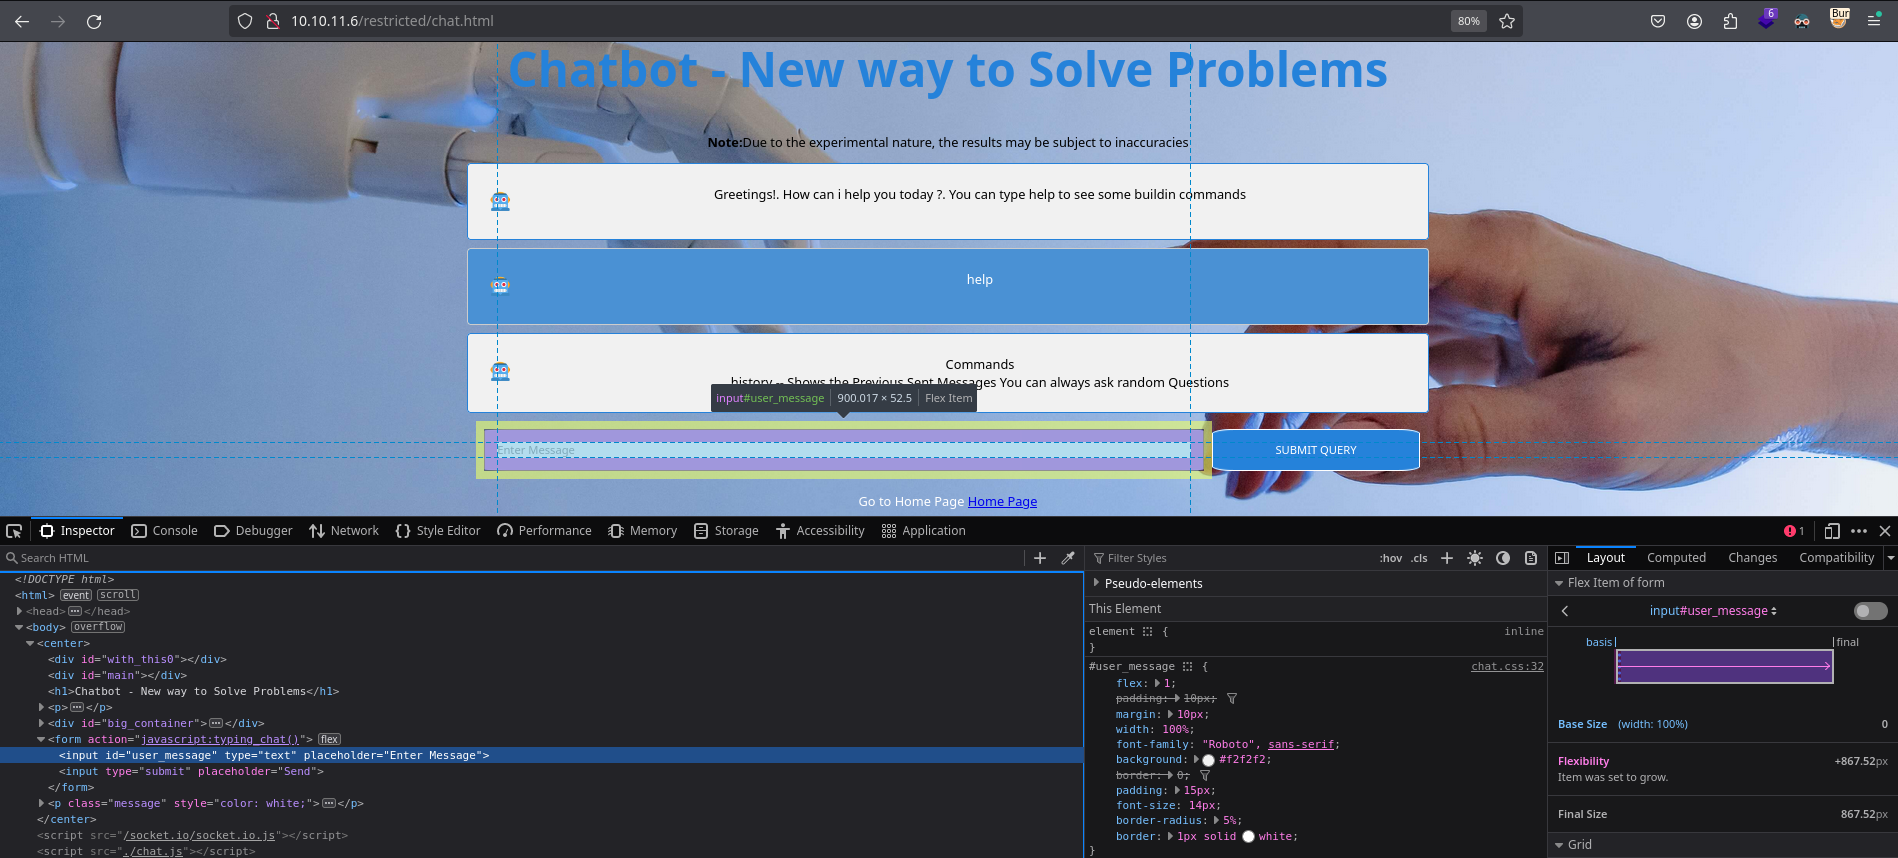Viewport: 1898px width, 858px height.
Task: Go back in flex item layout panel
Action: [1565, 611]
